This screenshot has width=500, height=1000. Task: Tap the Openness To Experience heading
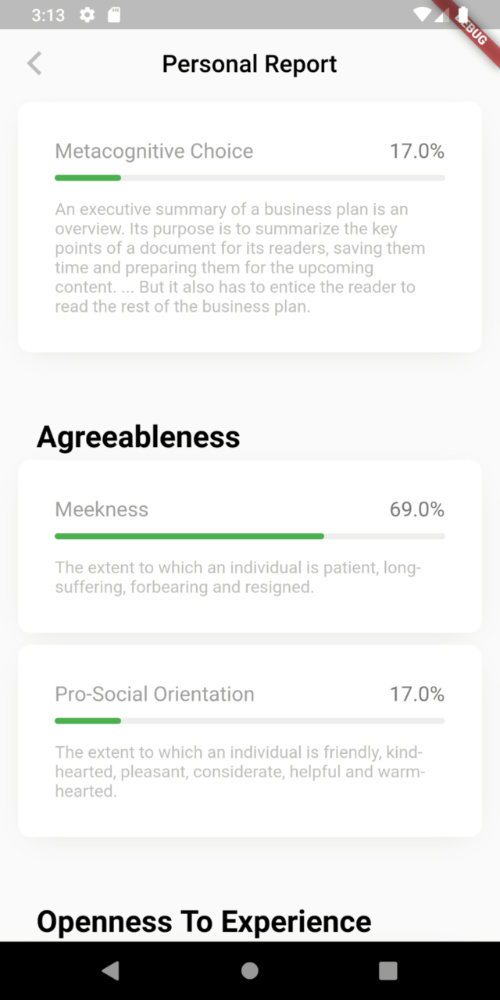203,922
